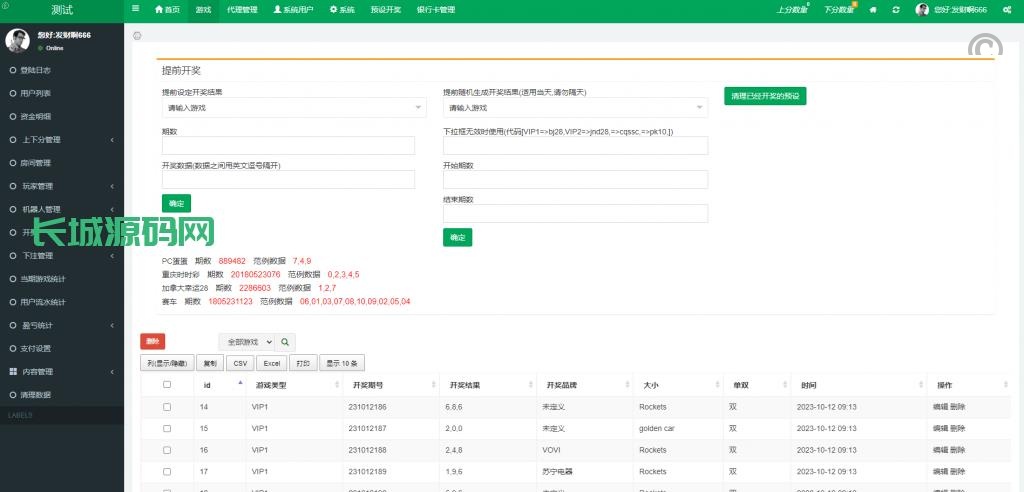Expand the 上下分管理 sidebar menu
Viewport: 1024px width, 492px height.
62,140
